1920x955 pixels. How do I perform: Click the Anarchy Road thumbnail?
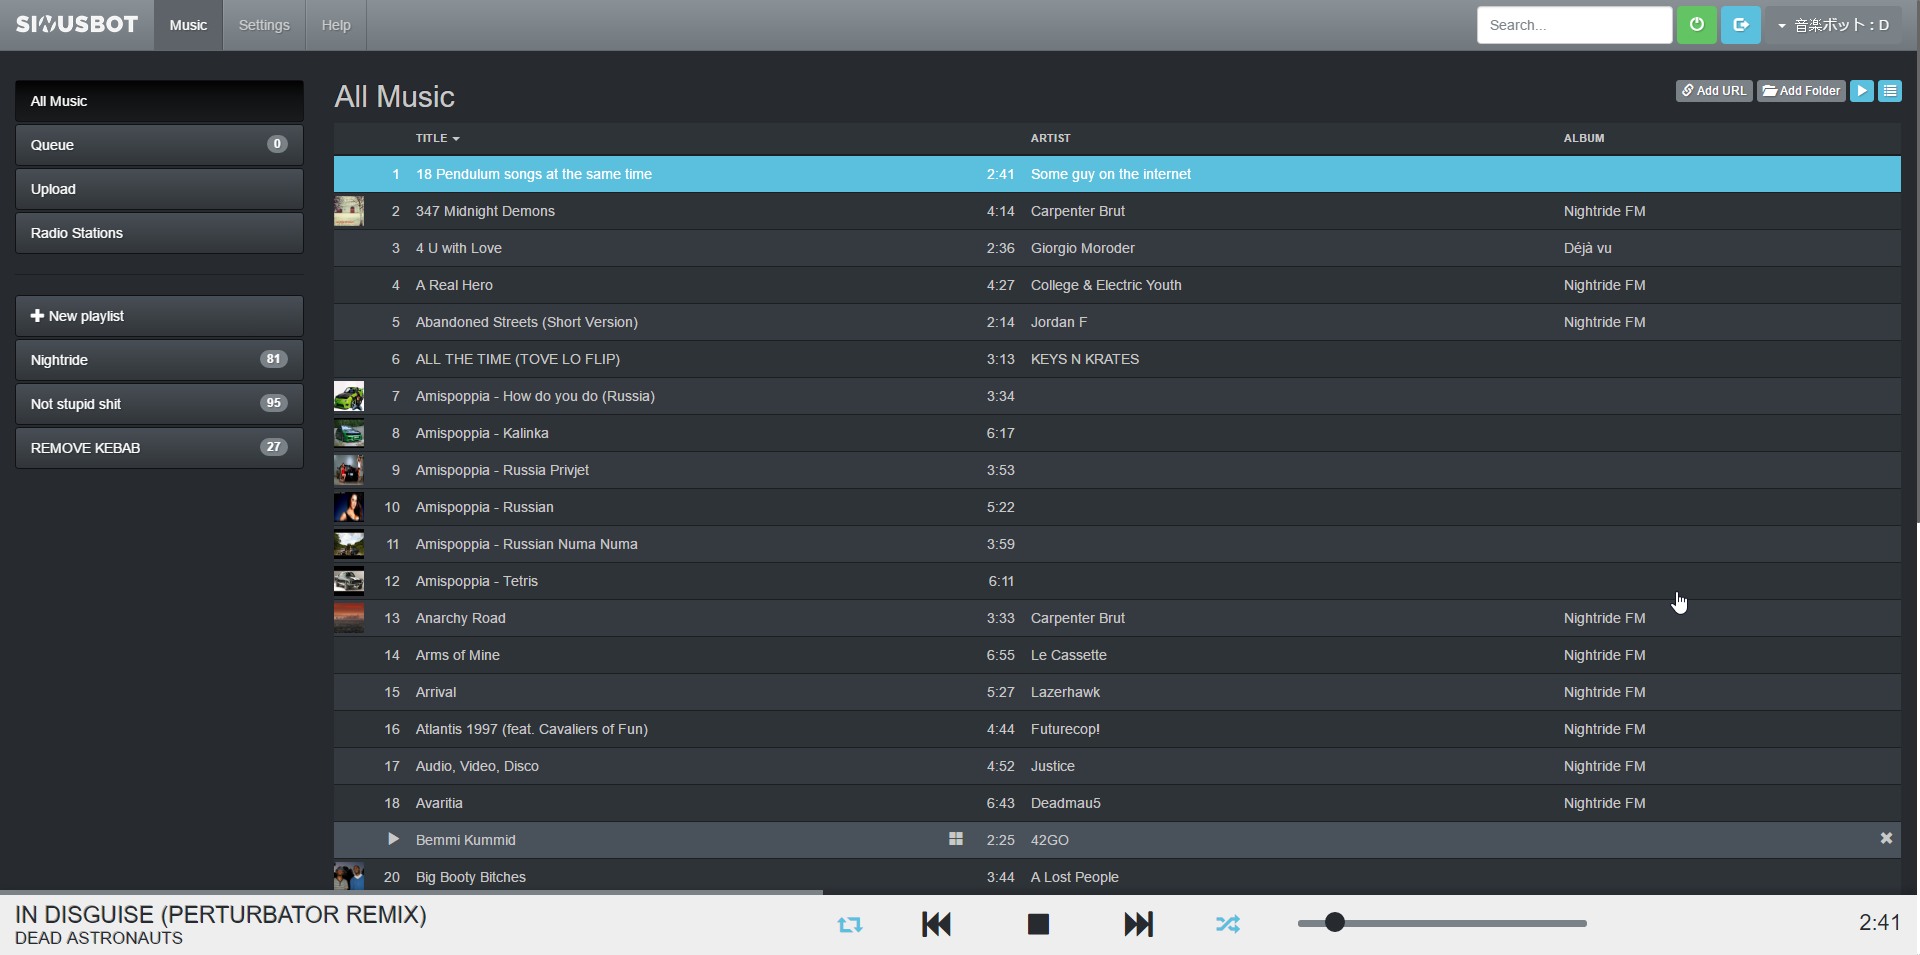(349, 618)
